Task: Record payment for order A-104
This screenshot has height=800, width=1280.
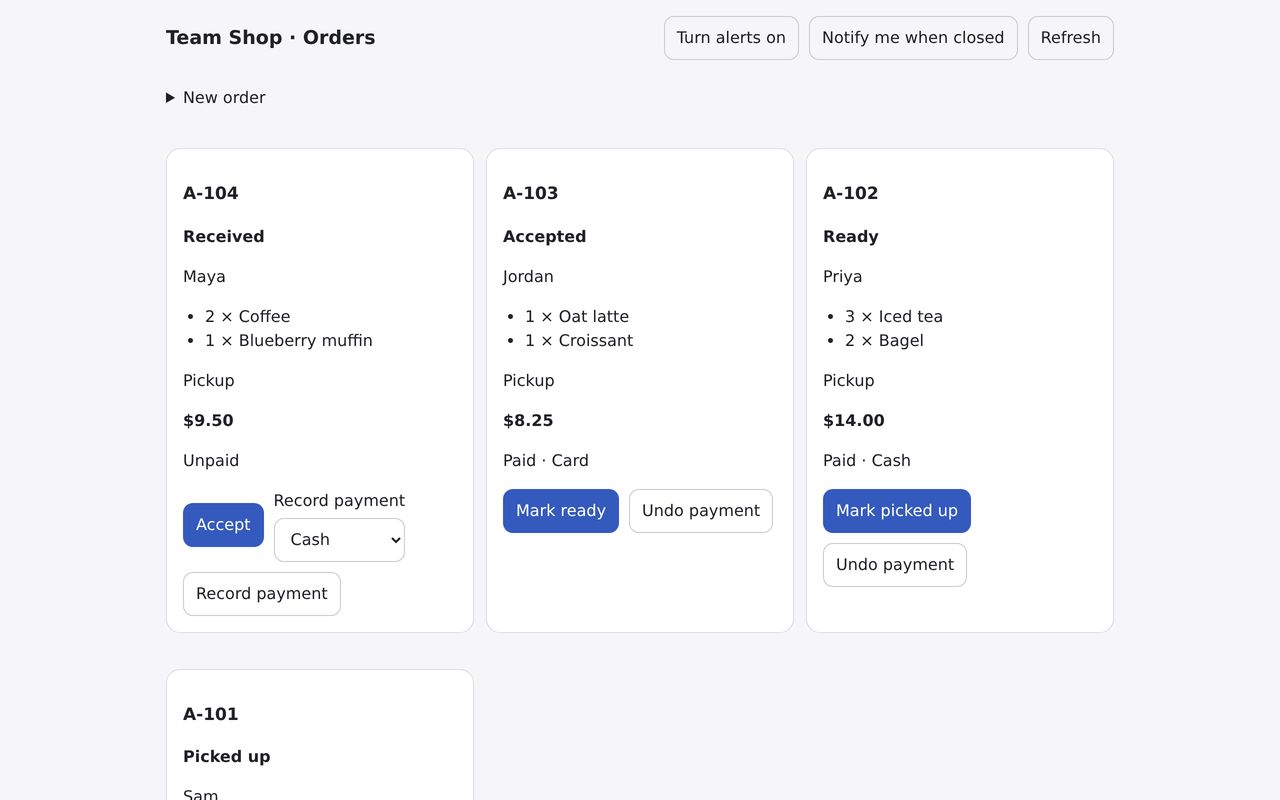Action: 262,594
